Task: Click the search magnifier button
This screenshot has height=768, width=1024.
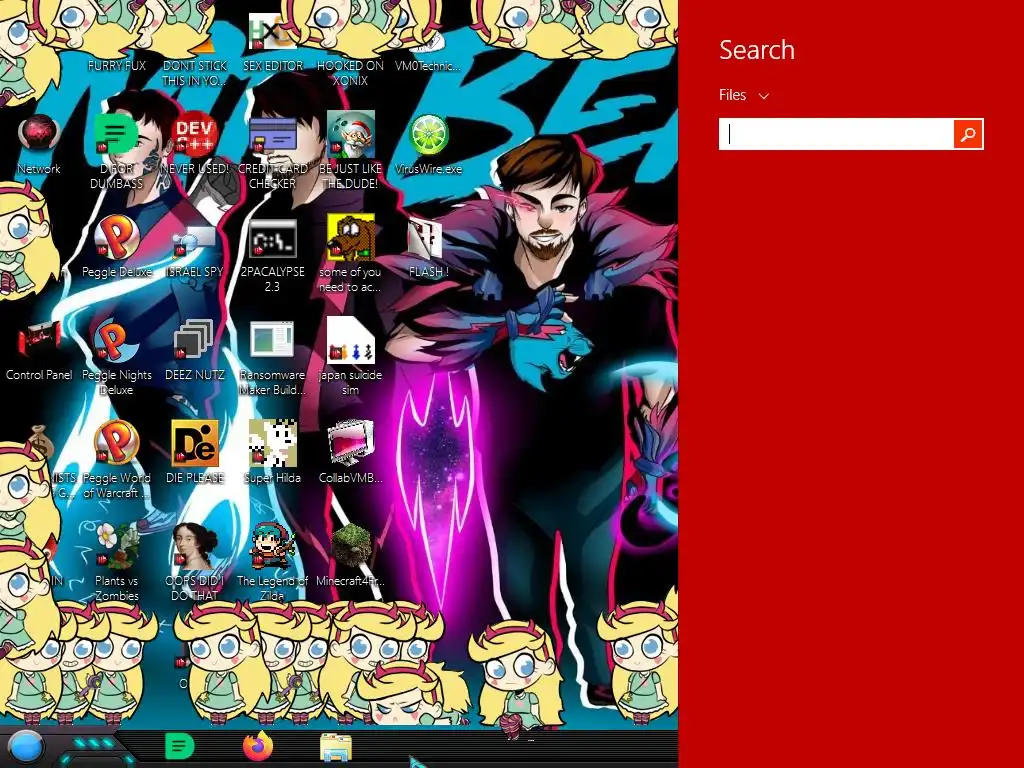Action: click(x=968, y=134)
